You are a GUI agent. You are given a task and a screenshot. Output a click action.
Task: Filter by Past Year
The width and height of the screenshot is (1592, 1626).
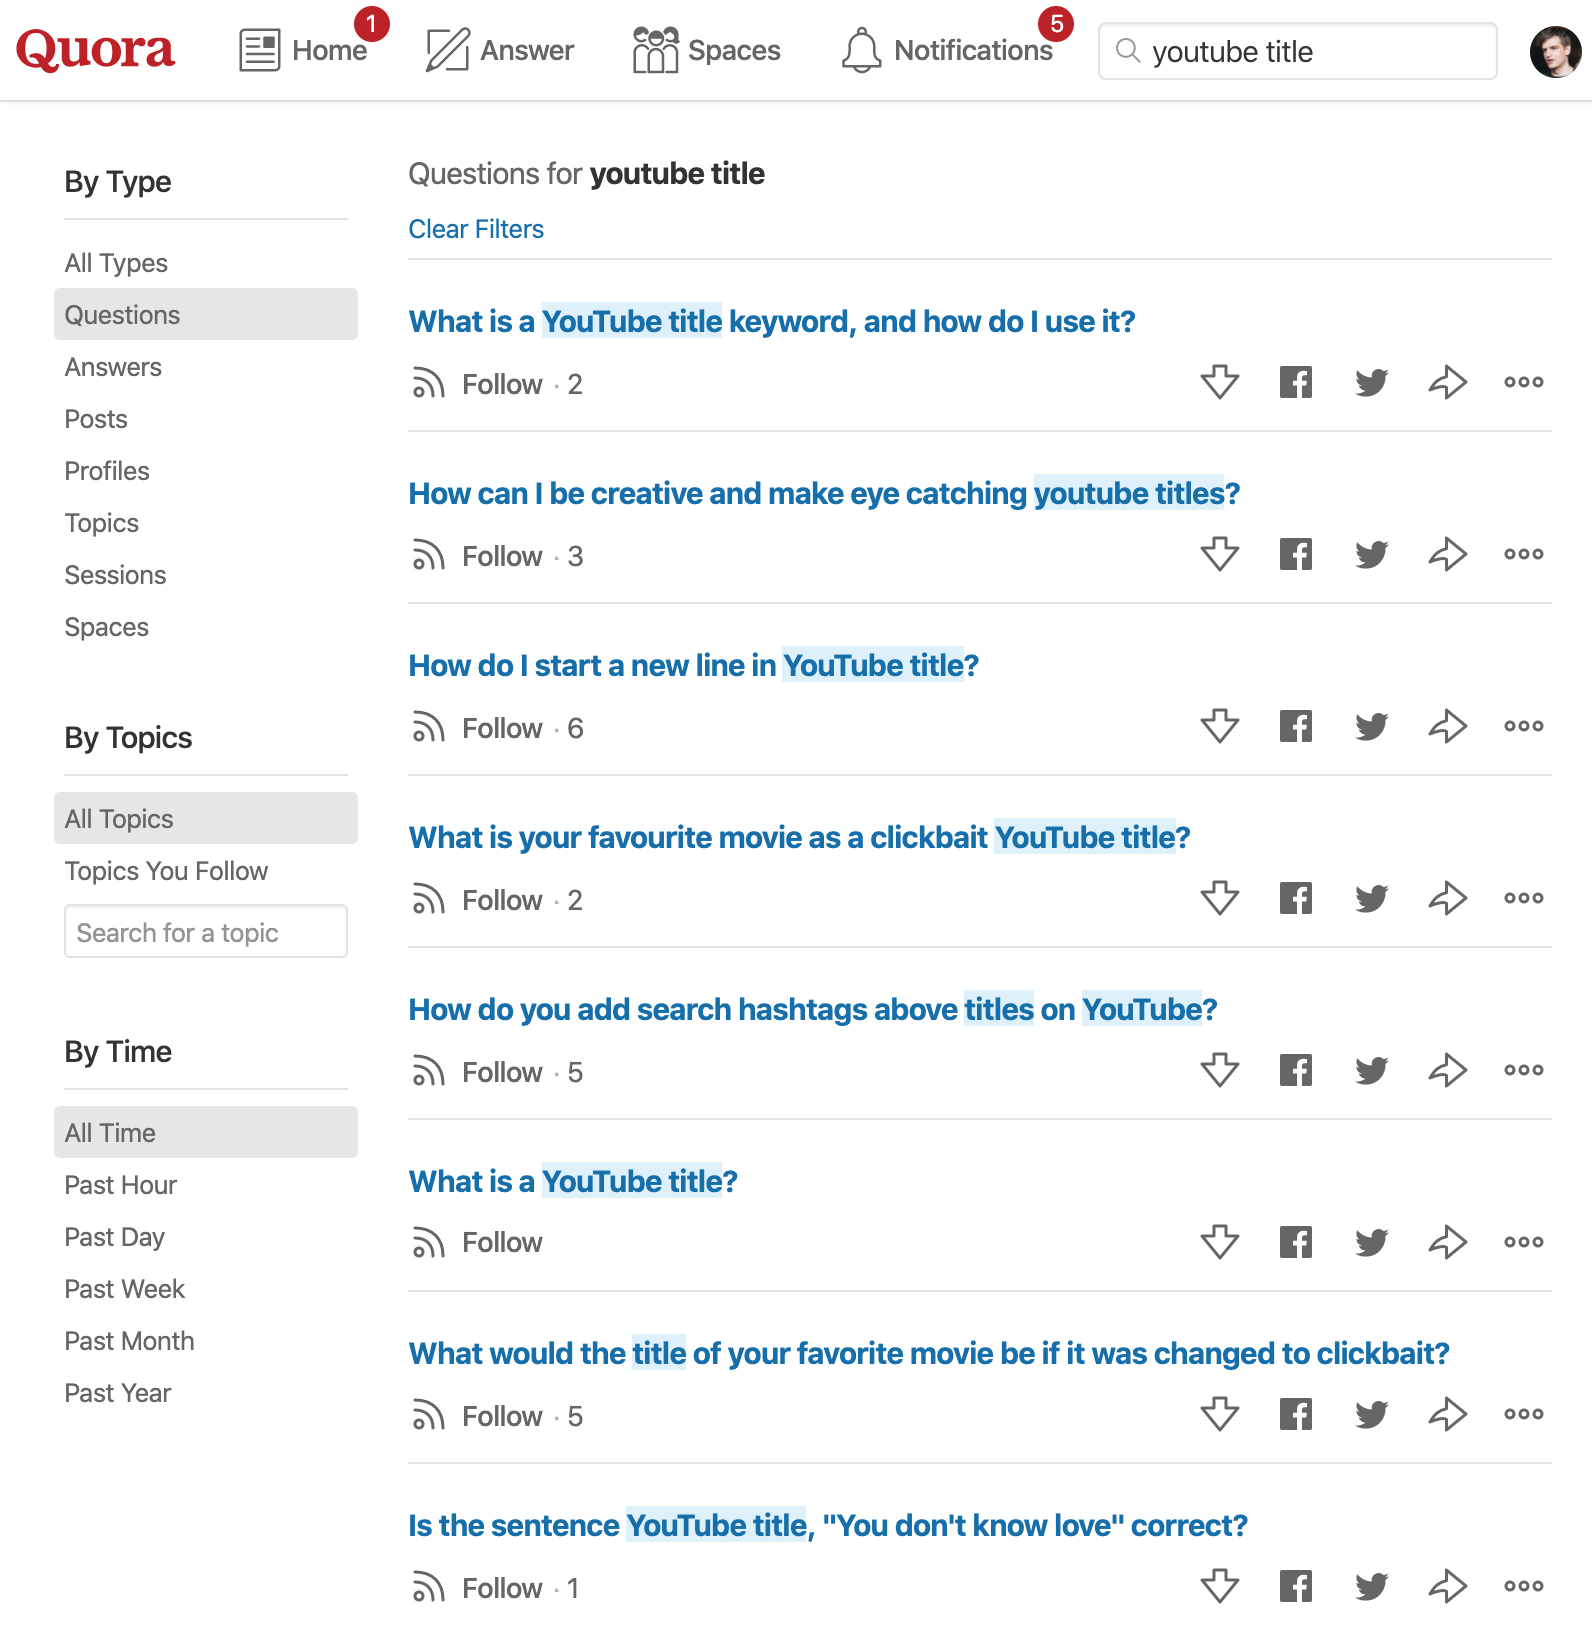[118, 1393]
